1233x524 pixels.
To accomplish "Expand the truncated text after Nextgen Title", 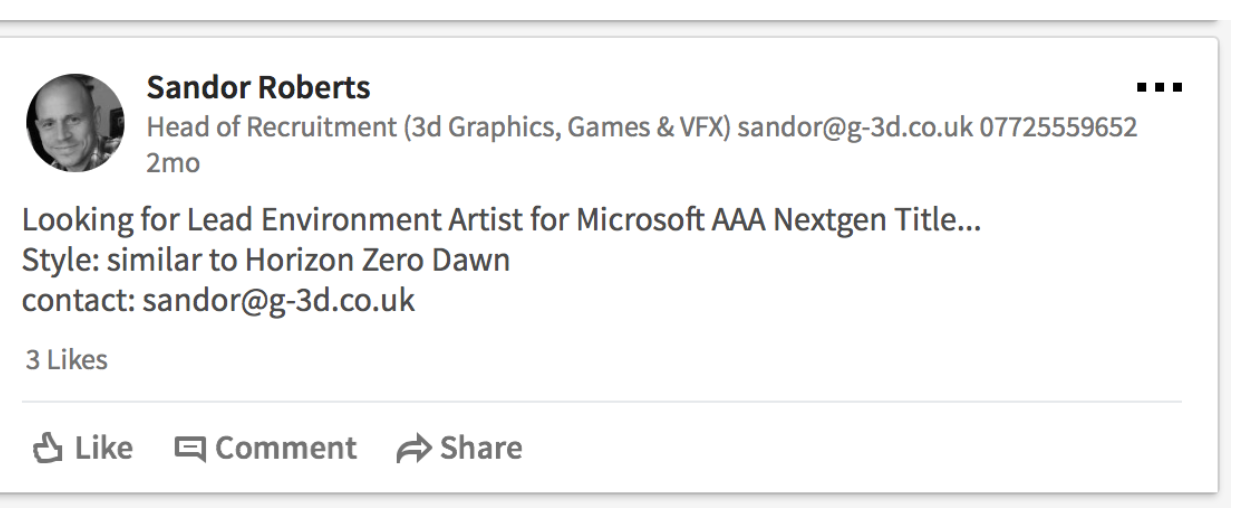I will point(968,227).
